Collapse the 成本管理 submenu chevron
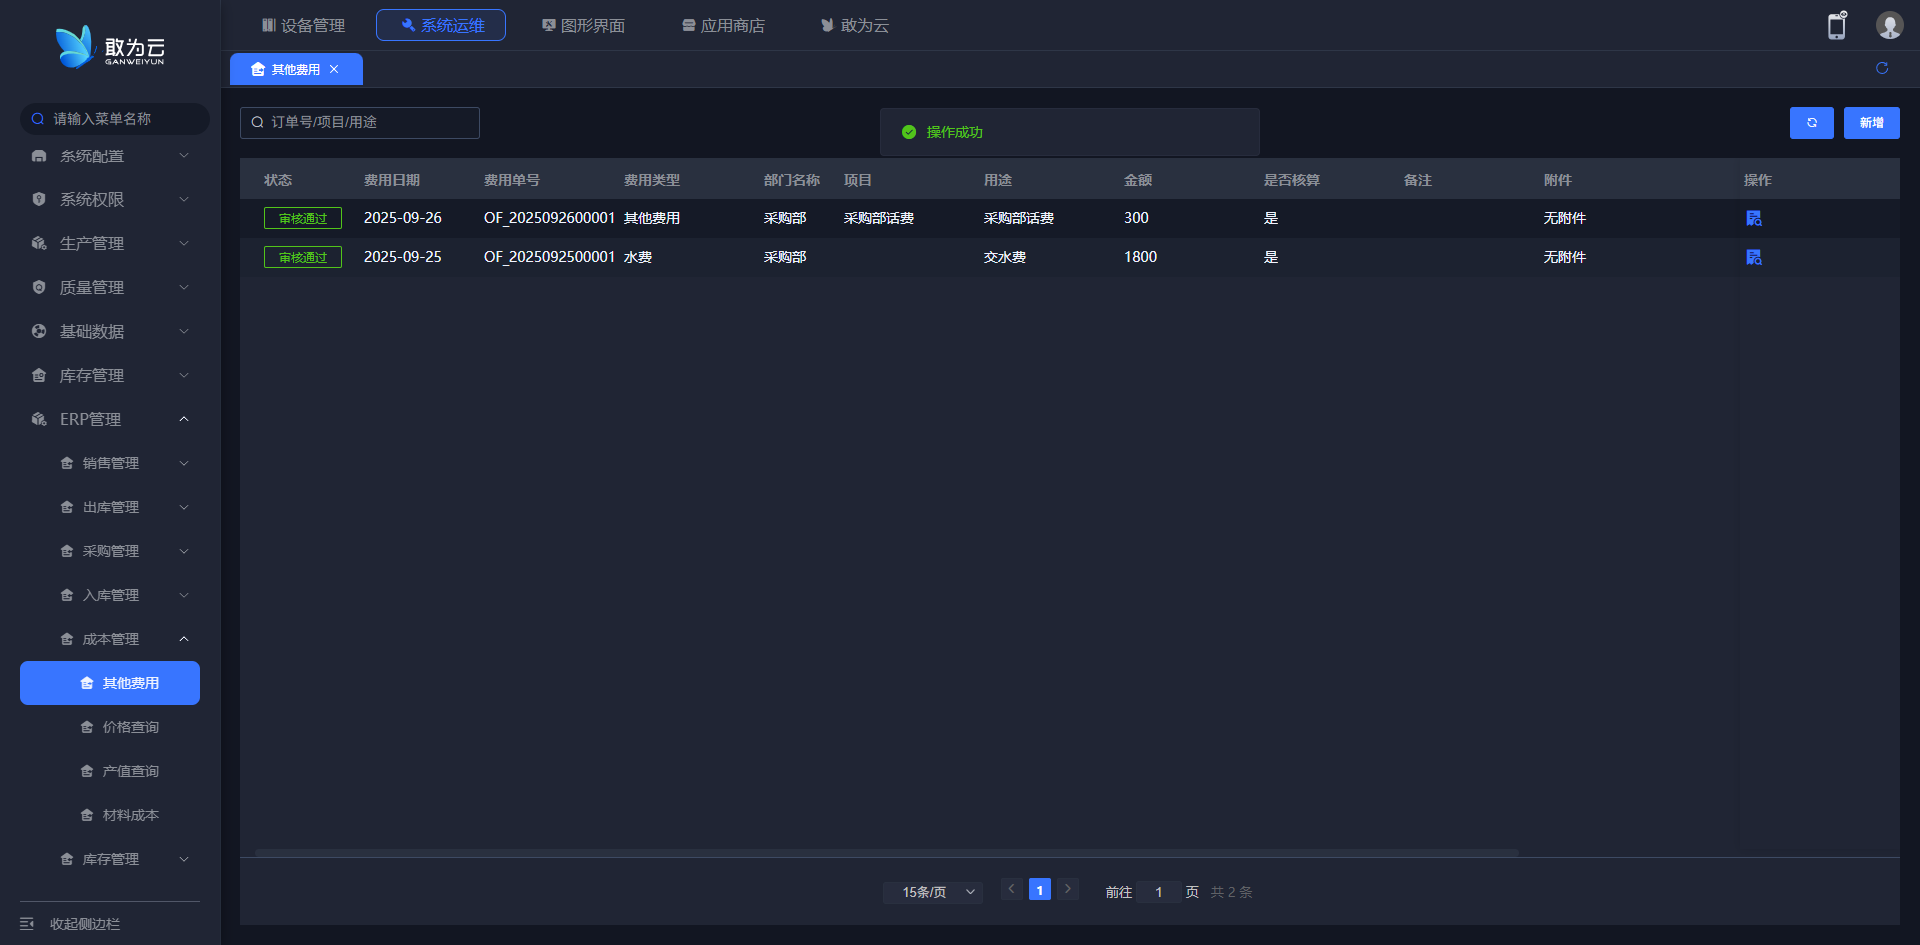The width and height of the screenshot is (1920, 945). point(184,639)
